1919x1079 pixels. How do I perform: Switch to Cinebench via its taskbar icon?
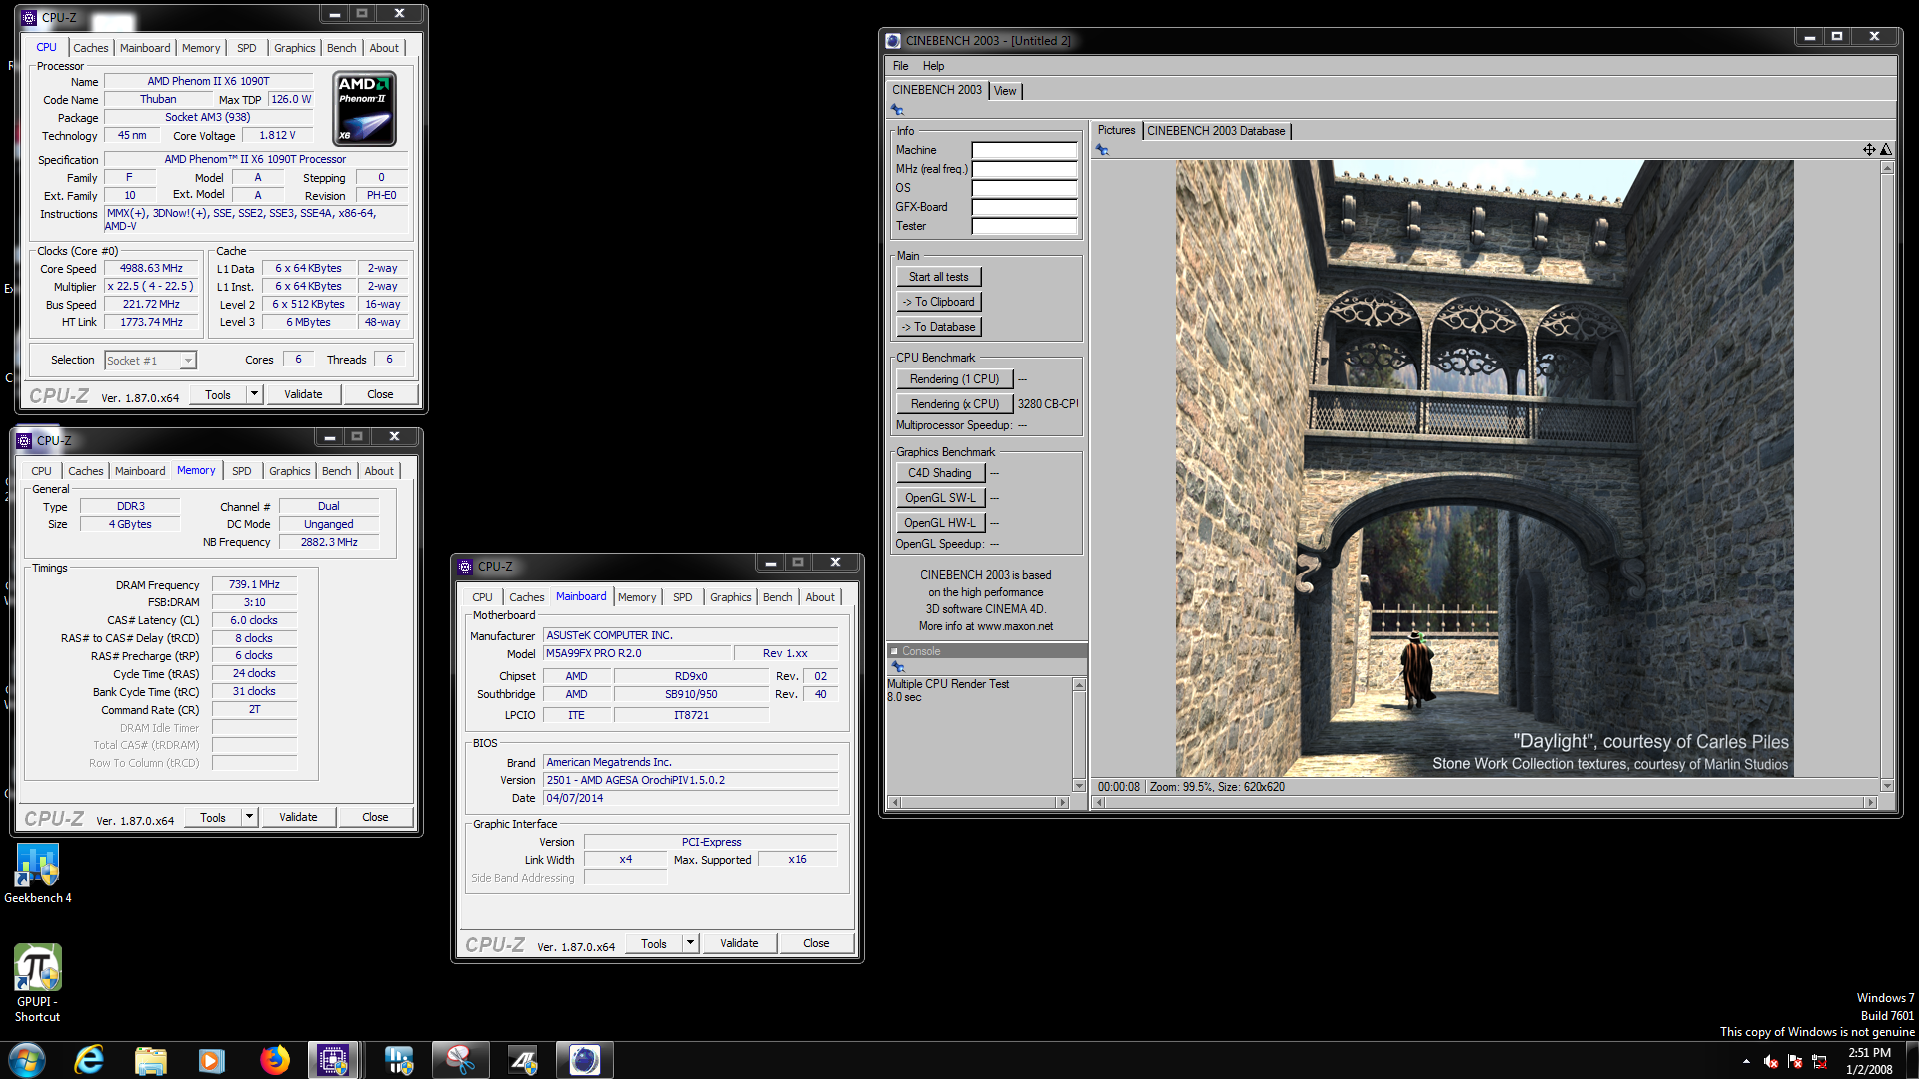click(585, 1060)
